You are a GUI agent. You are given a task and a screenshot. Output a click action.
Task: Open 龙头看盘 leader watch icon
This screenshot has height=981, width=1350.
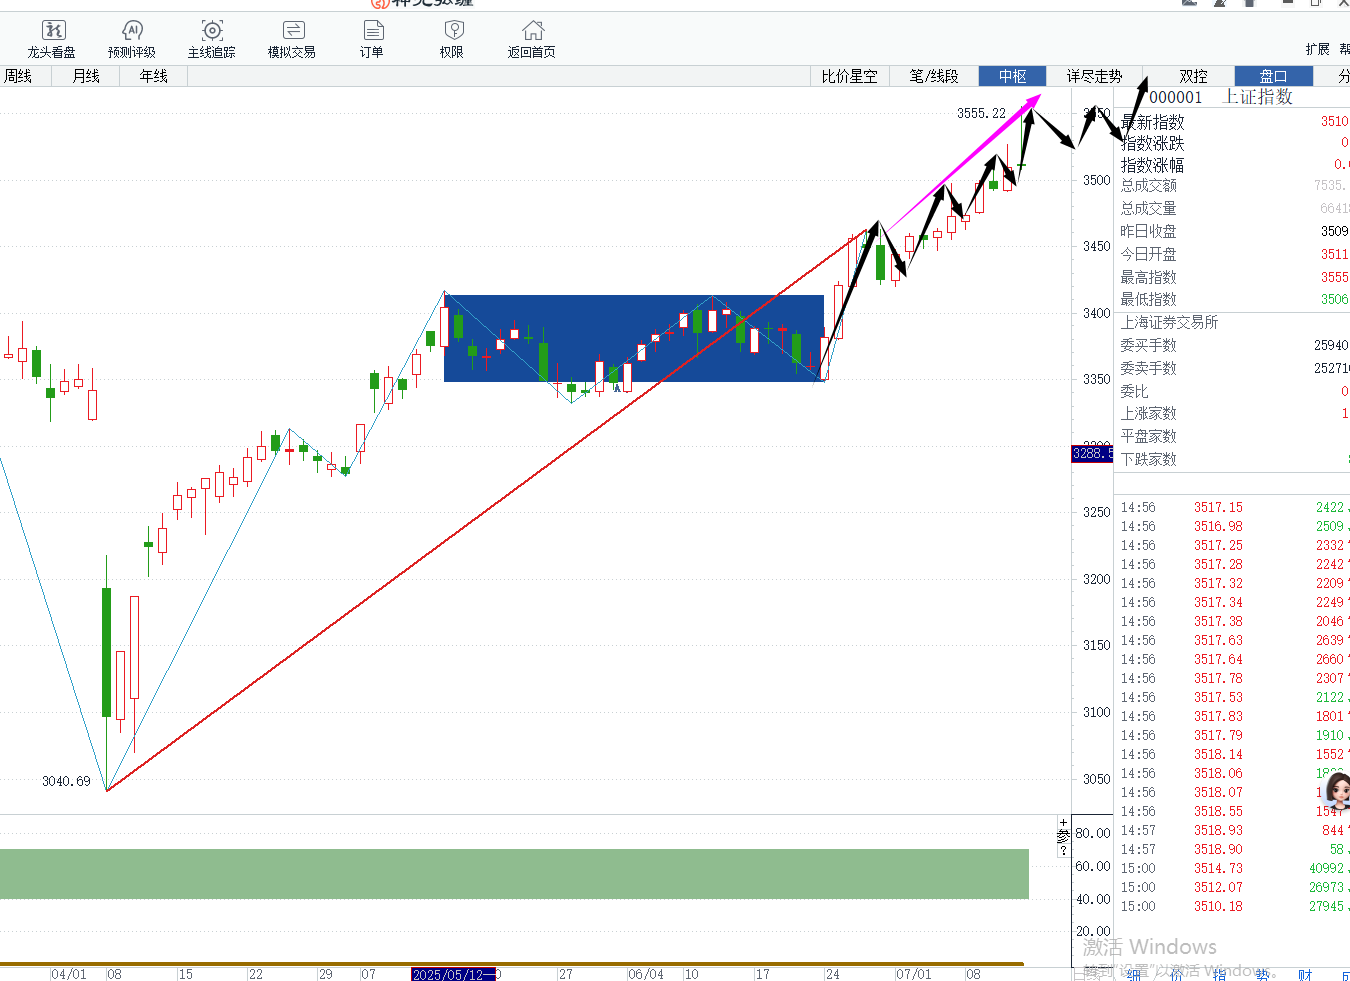click(52, 39)
